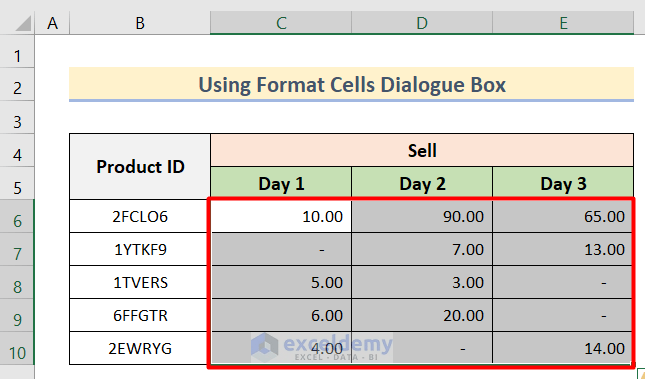The image size is (645, 379).
Task: Click the 'Day 3' column heading cell
Action: pyautogui.click(x=563, y=183)
